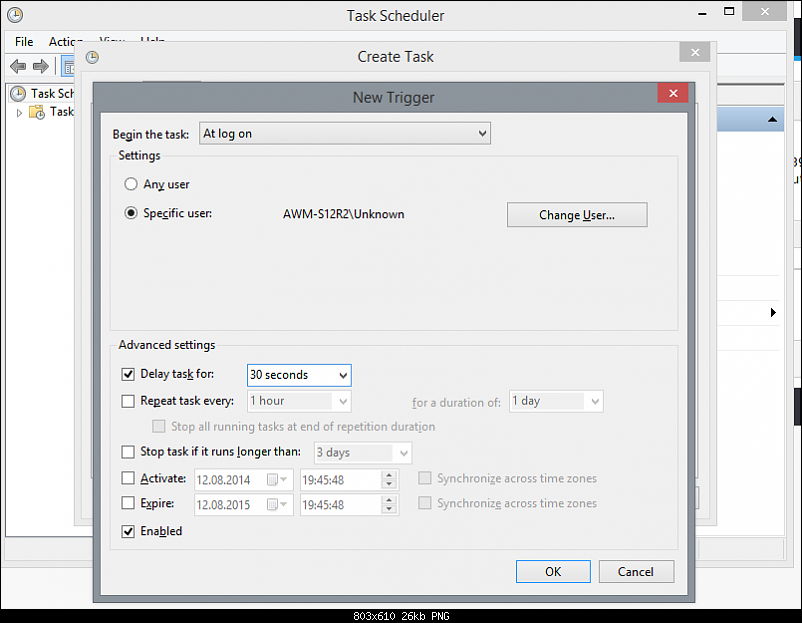802x623 pixels.
Task: Decrease the Expire time with down spinner
Action: pyautogui.click(x=389, y=509)
